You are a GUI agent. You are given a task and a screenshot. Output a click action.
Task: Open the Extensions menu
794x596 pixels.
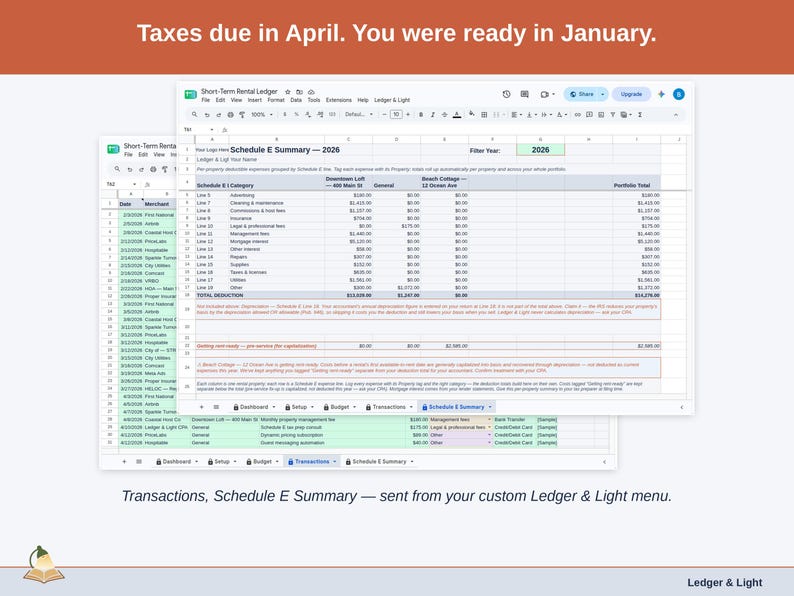point(339,100)
